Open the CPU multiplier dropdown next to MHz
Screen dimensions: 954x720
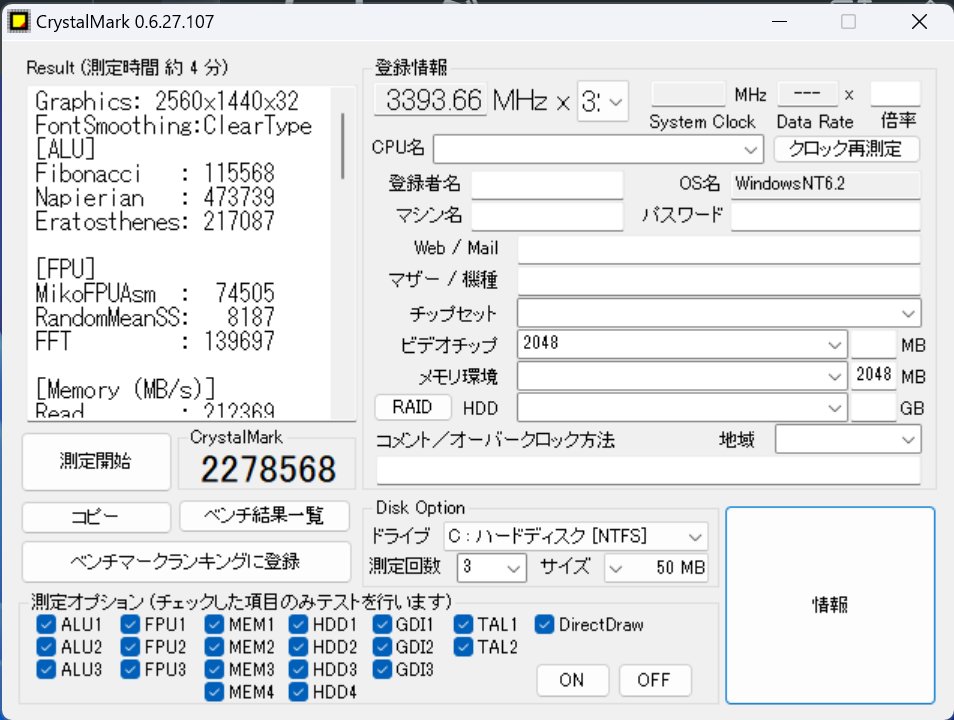[602, 101]
